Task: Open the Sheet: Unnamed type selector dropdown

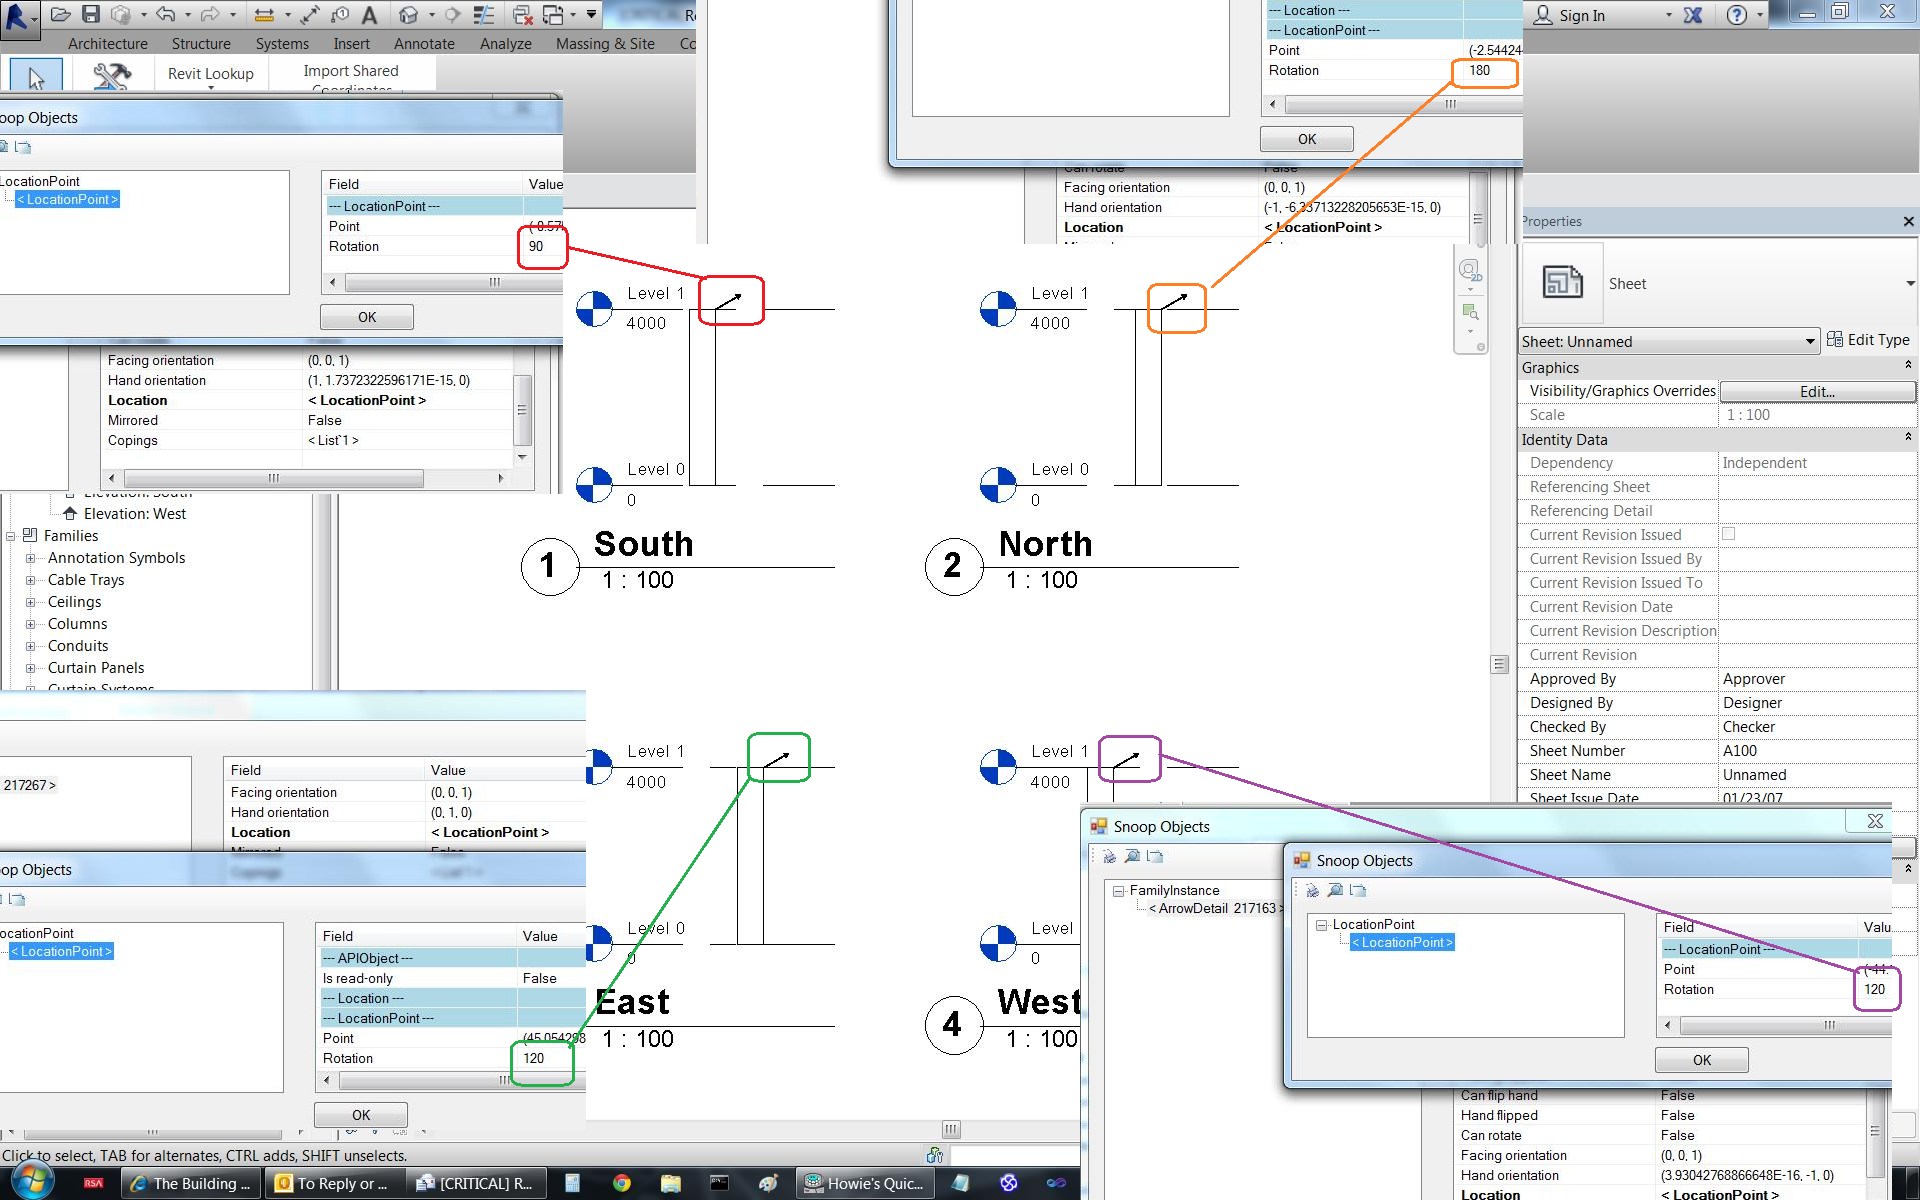Action: 1813,341
